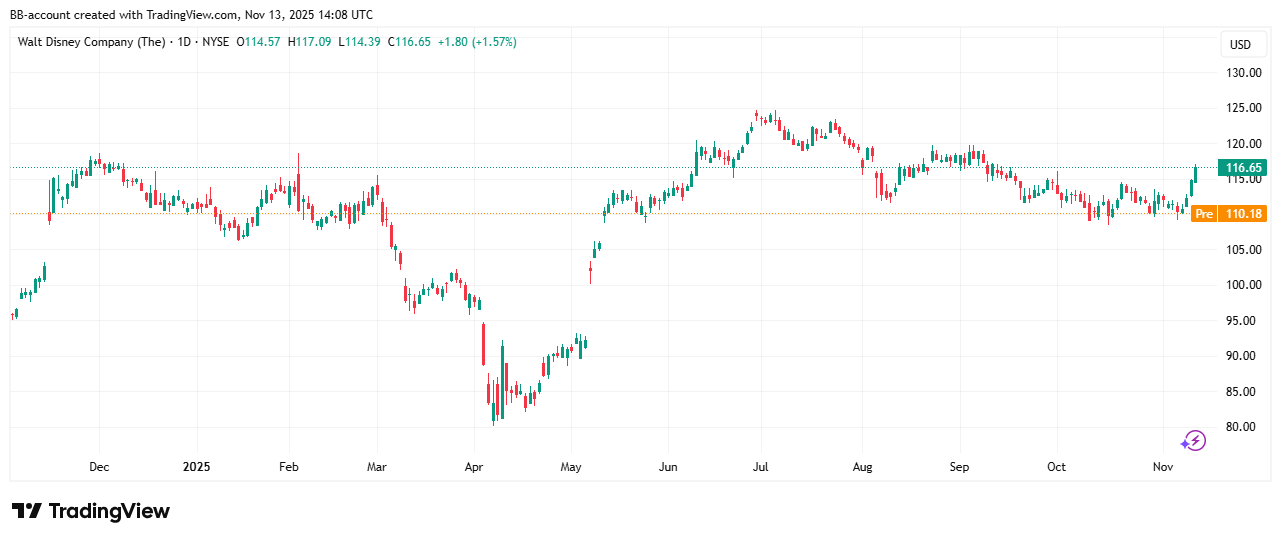The image size is (1281, 541).
Task: Click the account created header text
Action: (x=191, y=14)
